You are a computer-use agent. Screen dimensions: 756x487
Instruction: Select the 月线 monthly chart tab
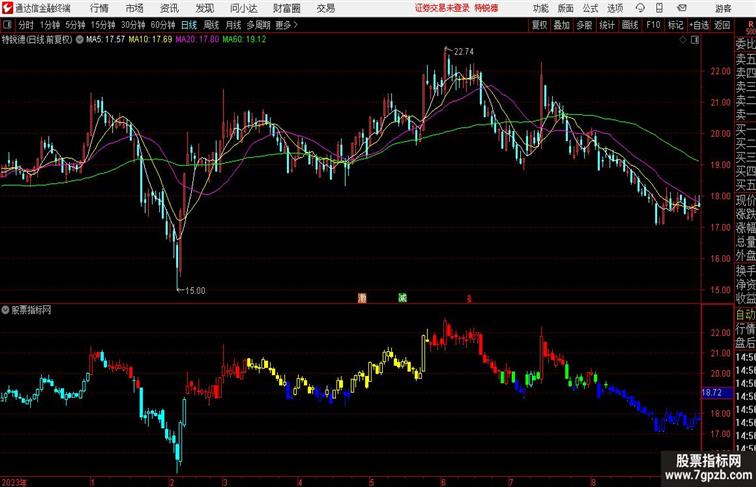point(233,25)
